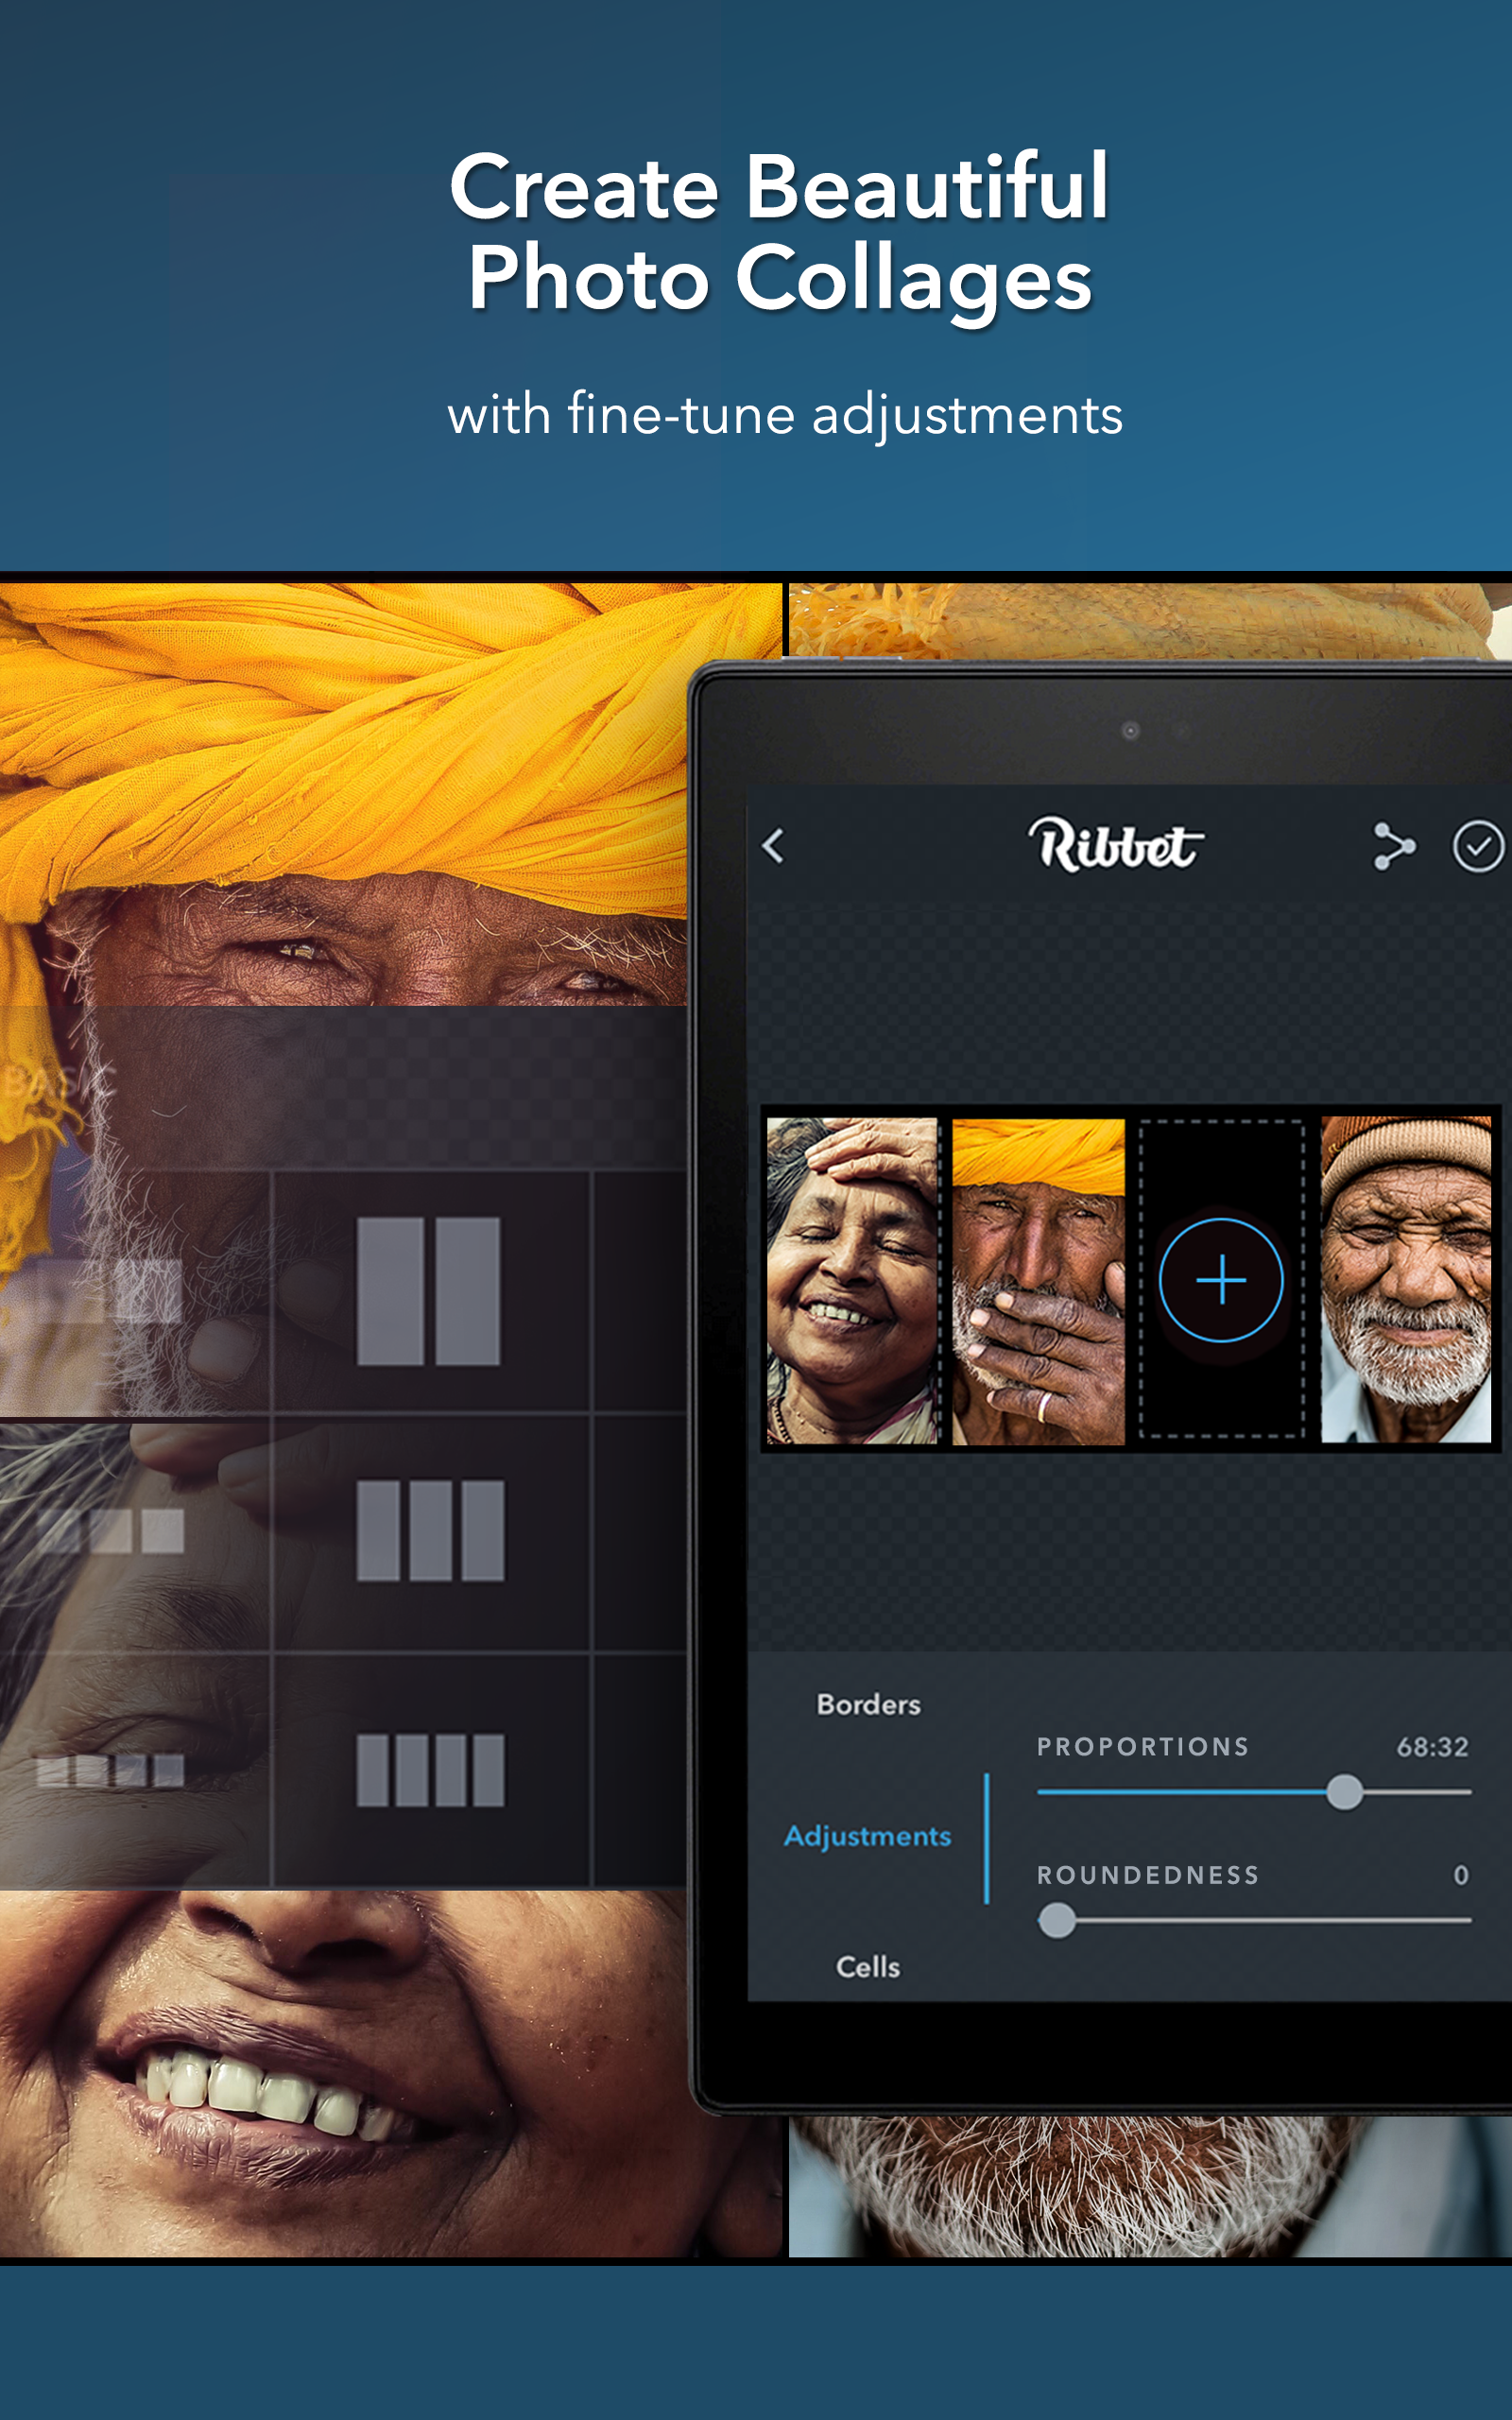The width and height of the screenshot is (1512, 2420).
Task: Tap the back arrow in Ribbet header
Action: (x=773, y=847)
